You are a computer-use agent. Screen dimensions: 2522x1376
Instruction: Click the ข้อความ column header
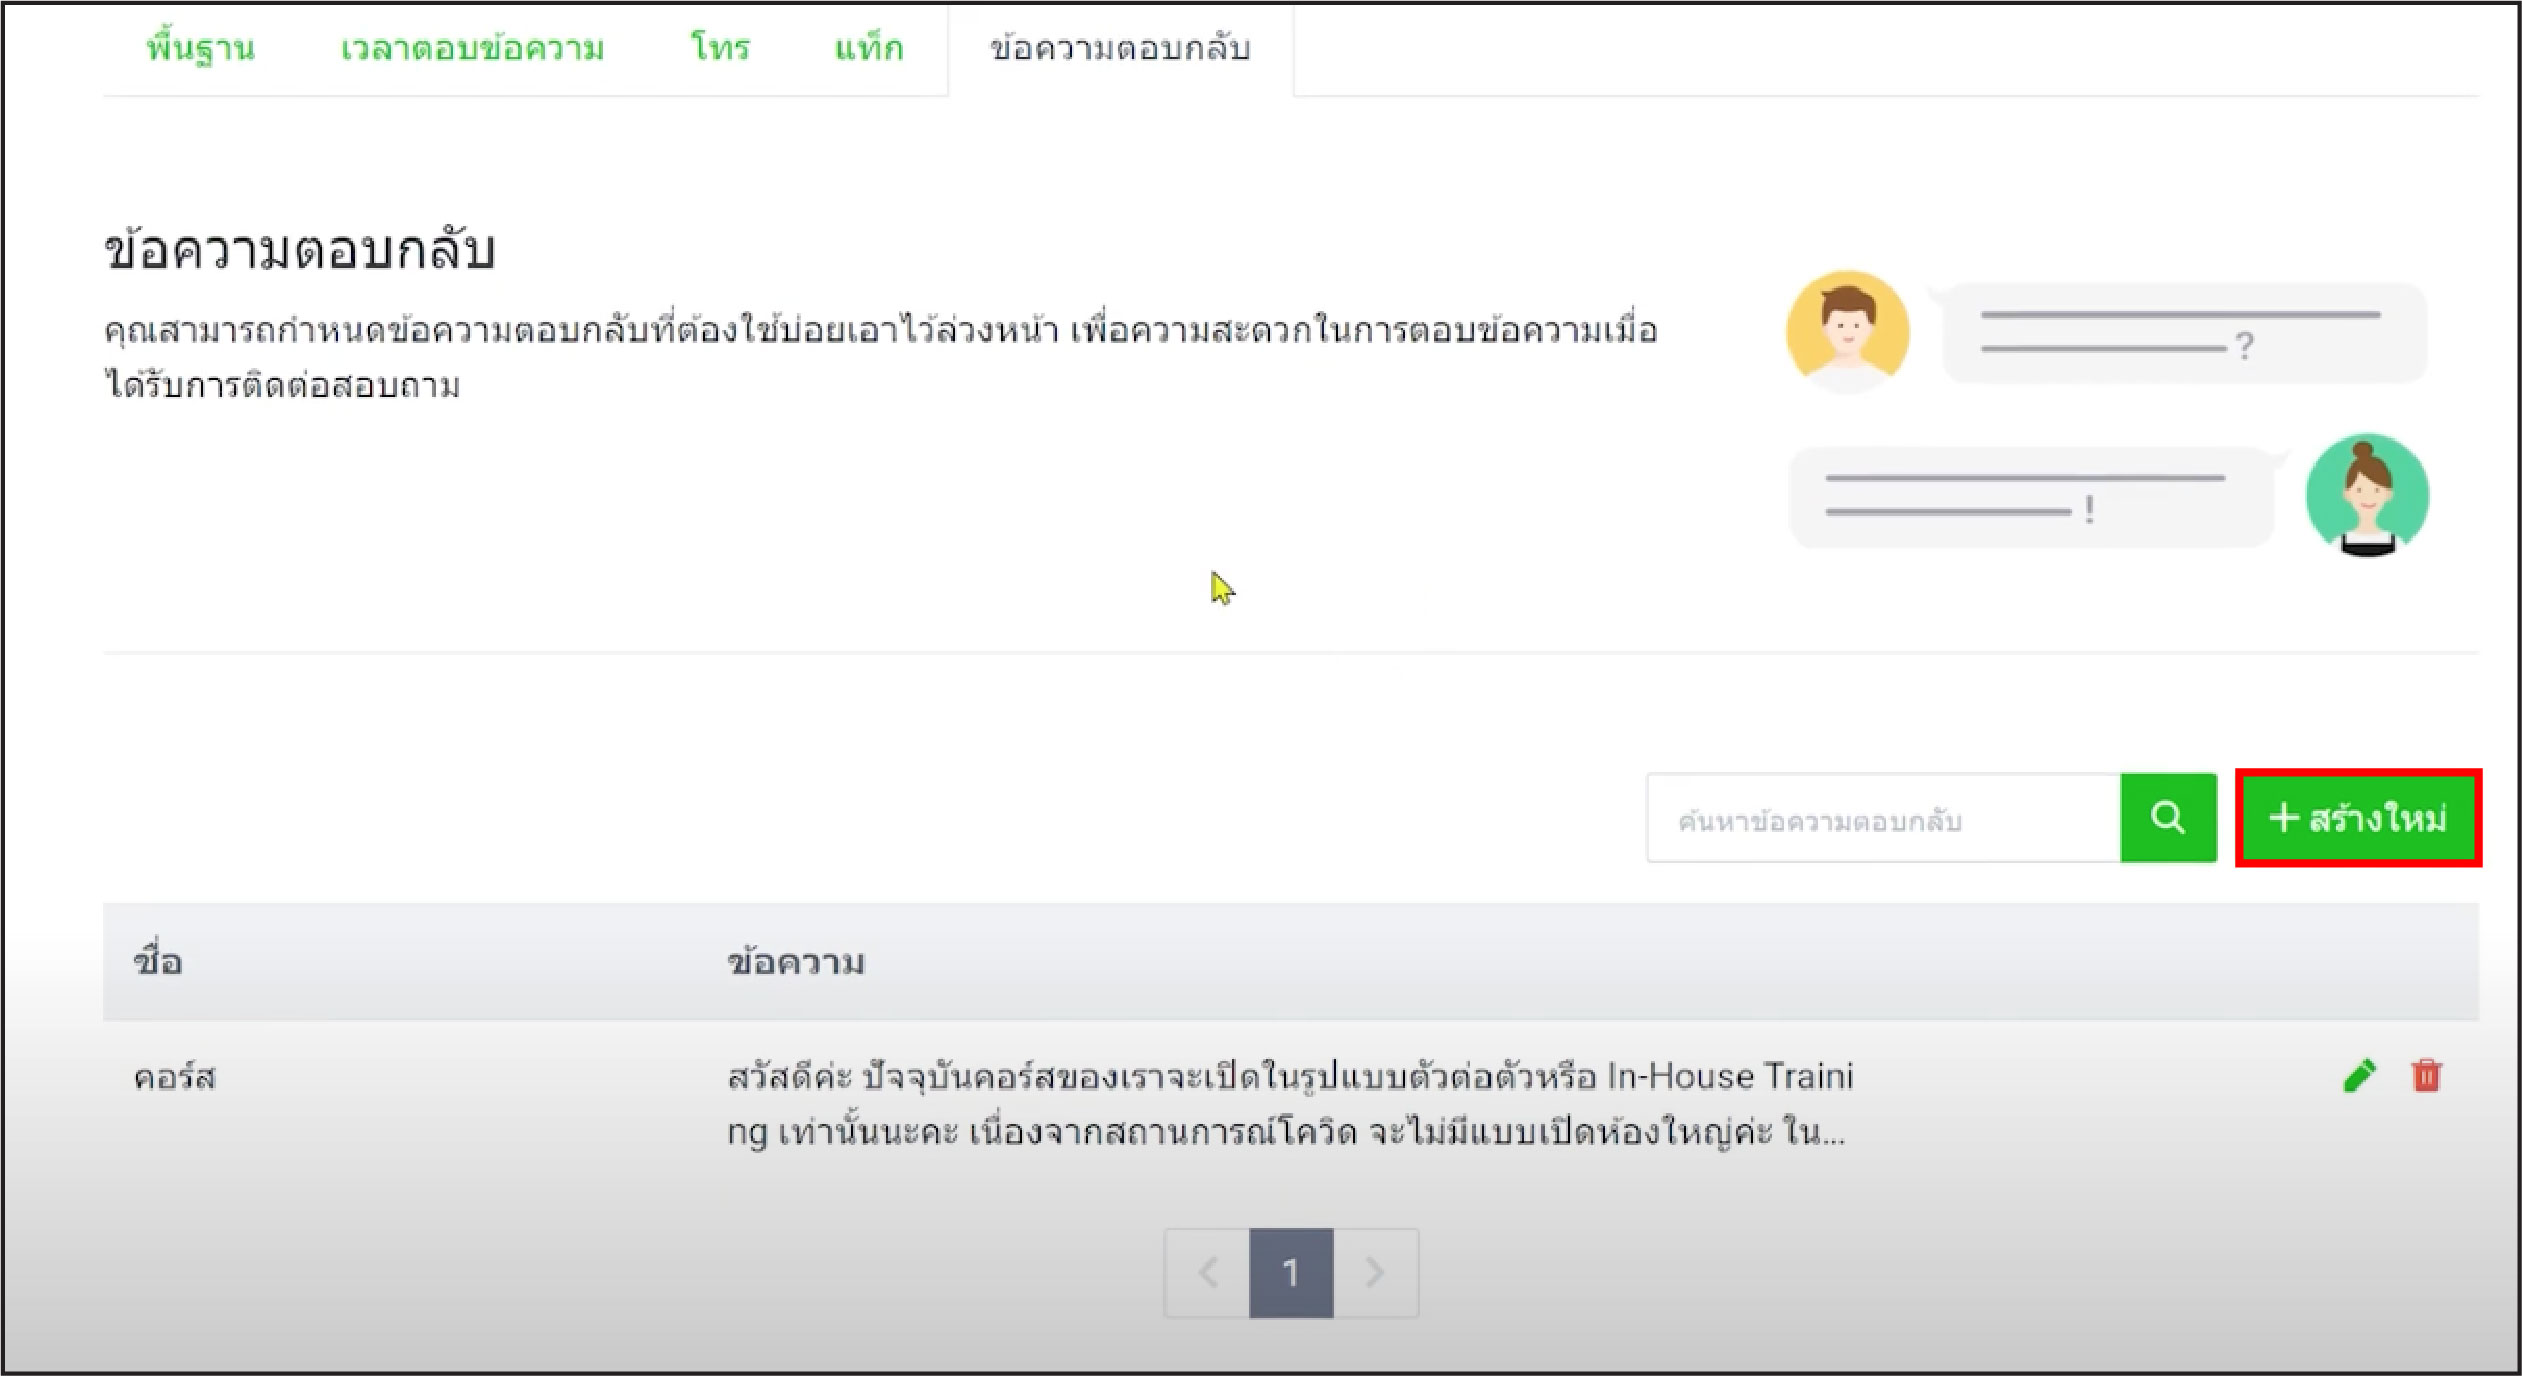coord(796,962)
